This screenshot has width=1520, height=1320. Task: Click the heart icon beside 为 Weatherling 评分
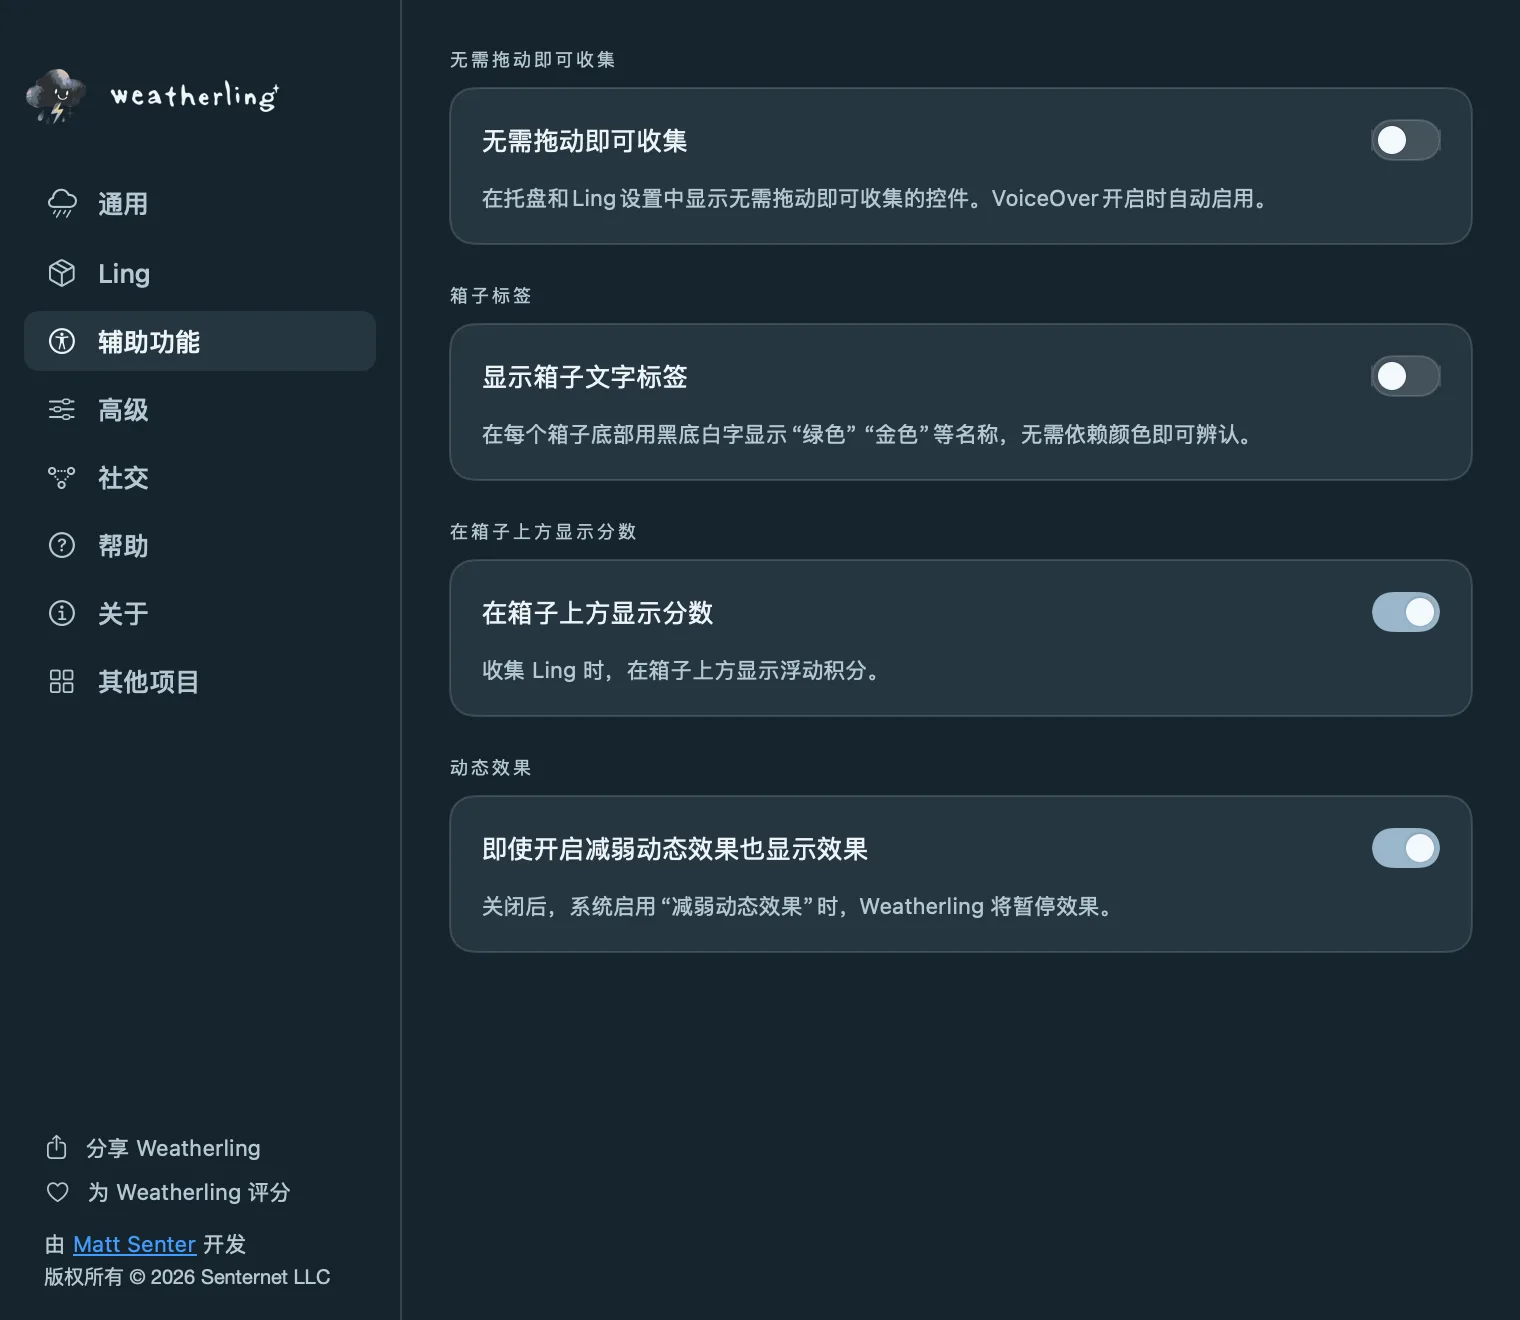pos(58,1192)
